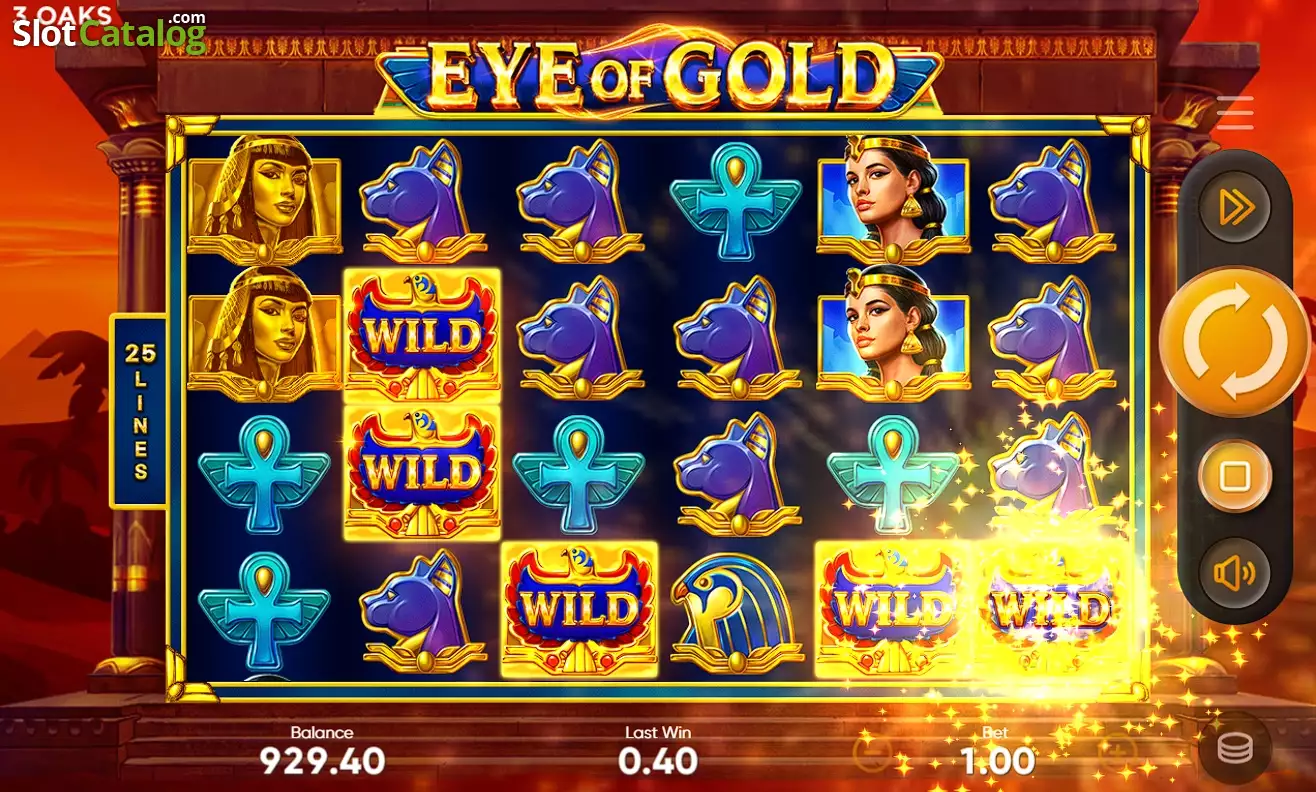Click the Bet value 1.00
Screen dimensions: 1316x792
(997, 761)
